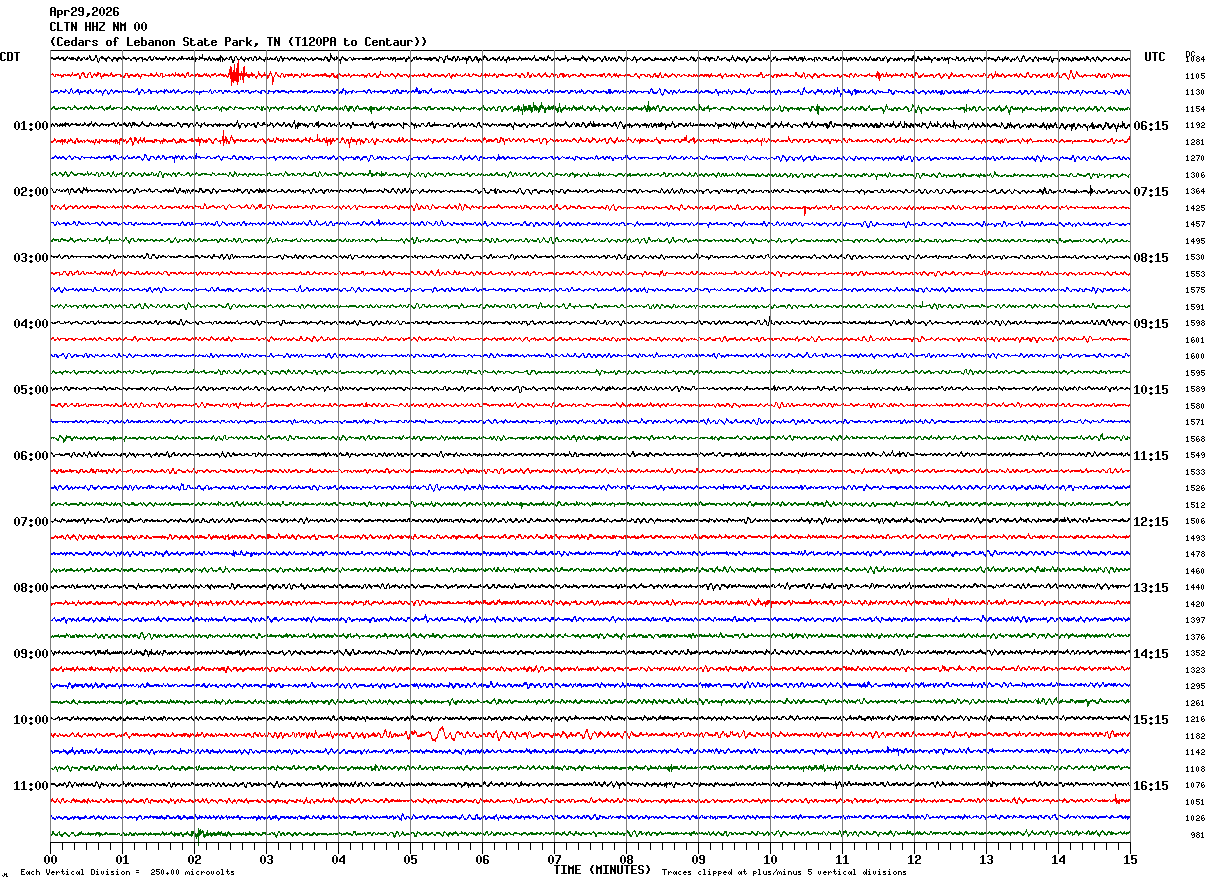Click the Each Vertical Division microvolts note
Image resolution: width=1210 pixels, height=886 pixels.
[127, 873]
